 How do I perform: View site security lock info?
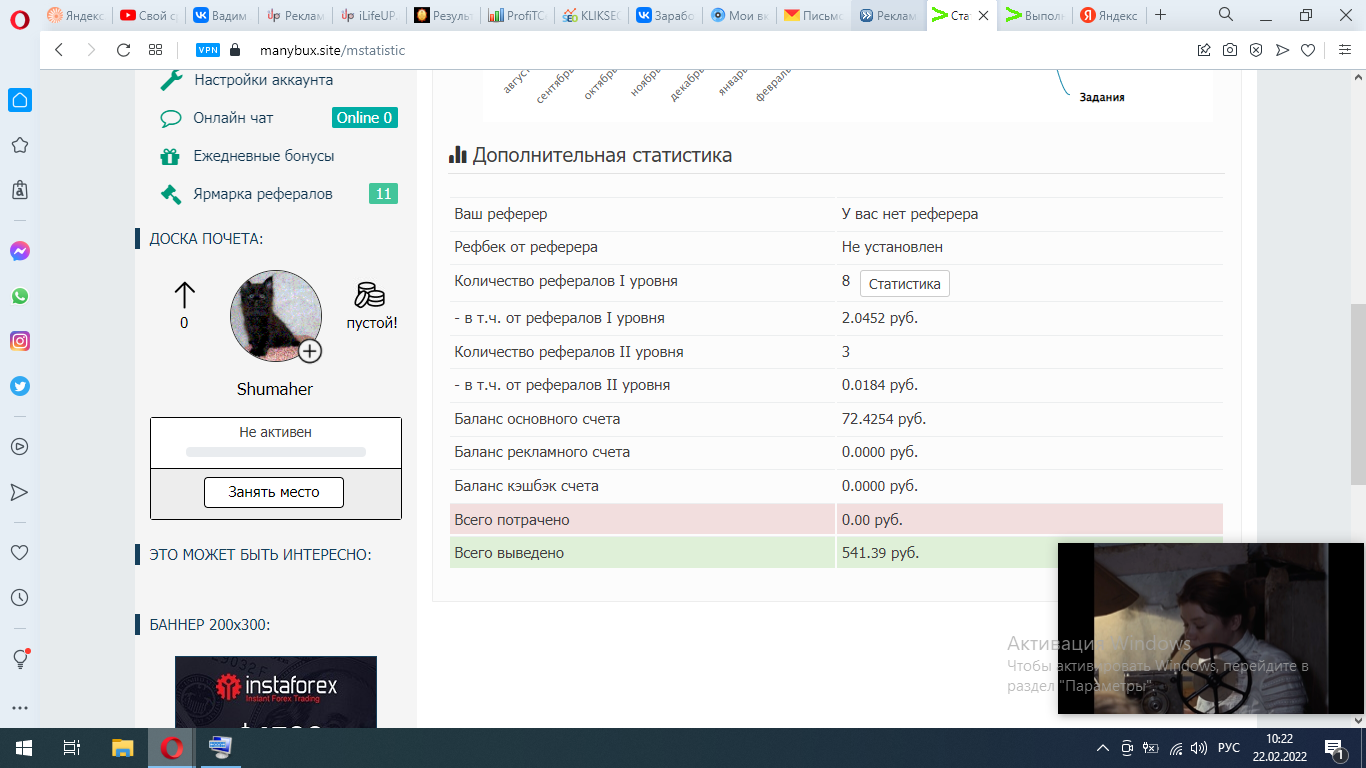(236, 50)
